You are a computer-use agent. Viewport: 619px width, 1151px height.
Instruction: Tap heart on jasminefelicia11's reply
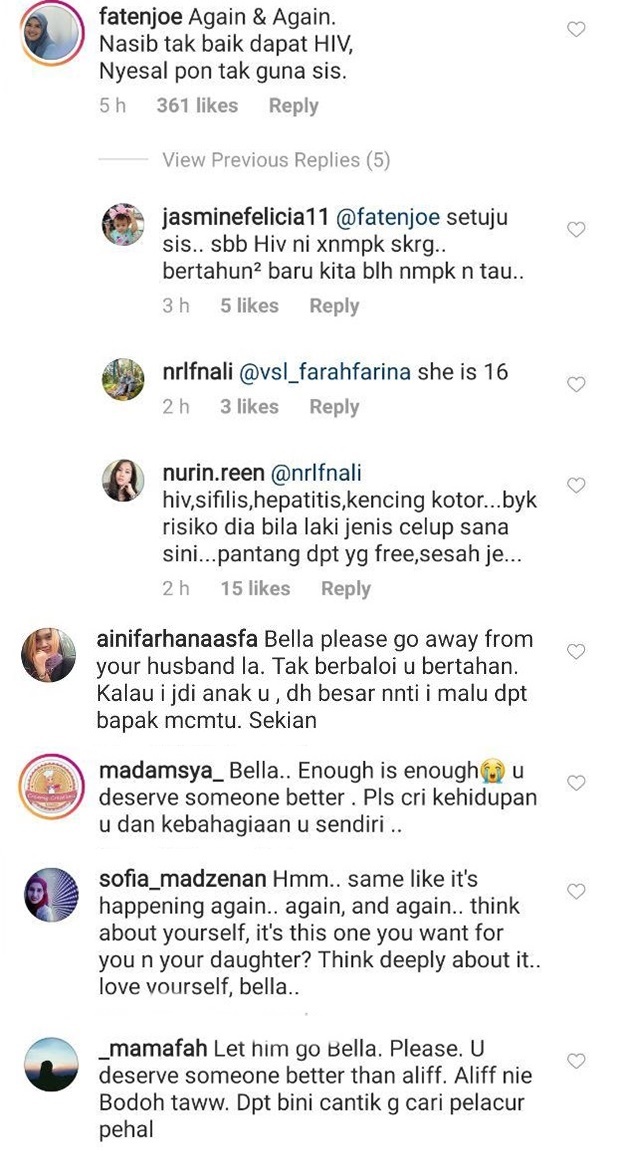pyautogui.click(x=576, y=230)
